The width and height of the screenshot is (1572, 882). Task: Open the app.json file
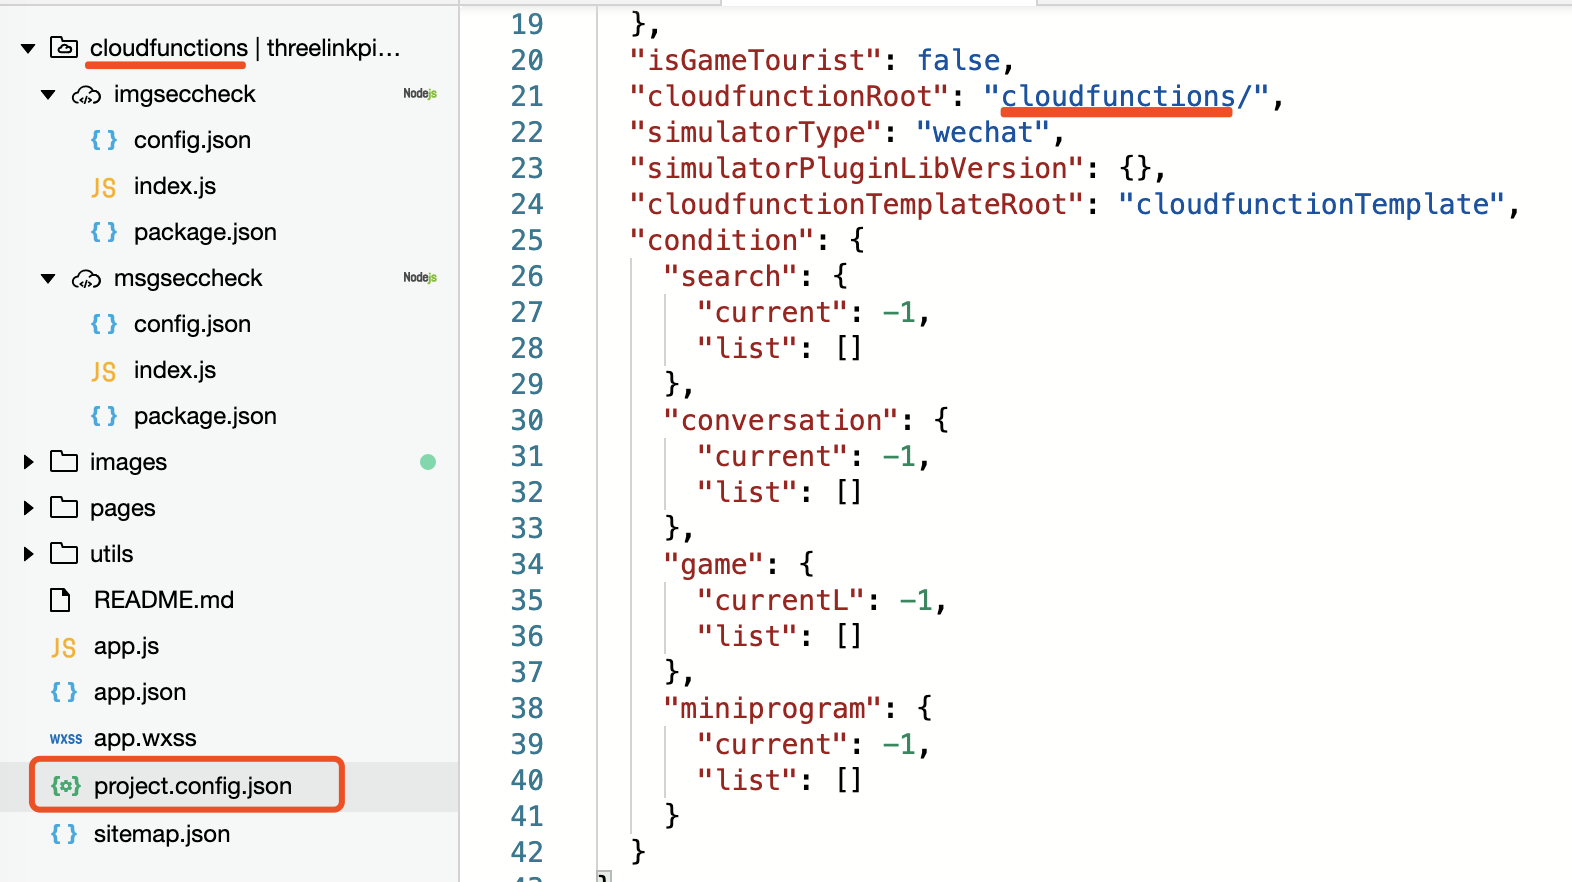tap(140, 692)
